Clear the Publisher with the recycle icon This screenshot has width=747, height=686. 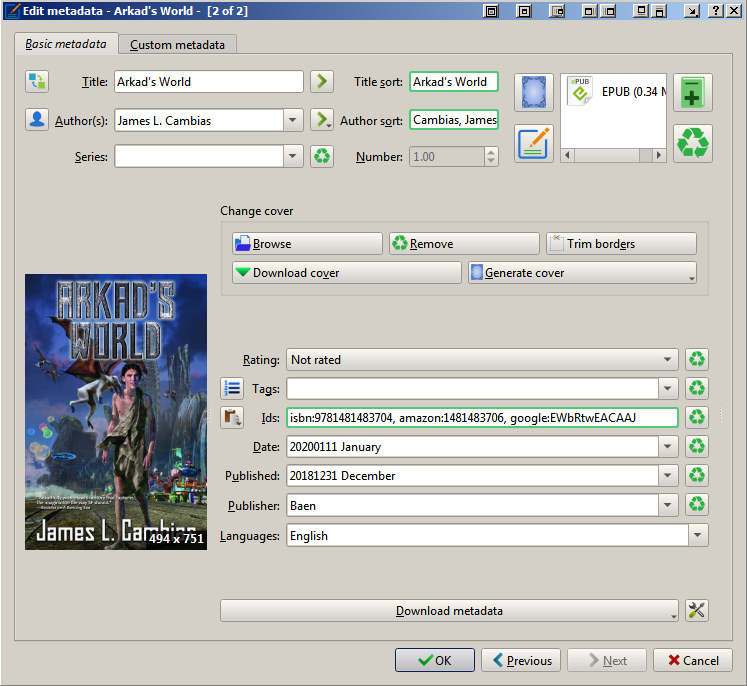click(697, 504)
